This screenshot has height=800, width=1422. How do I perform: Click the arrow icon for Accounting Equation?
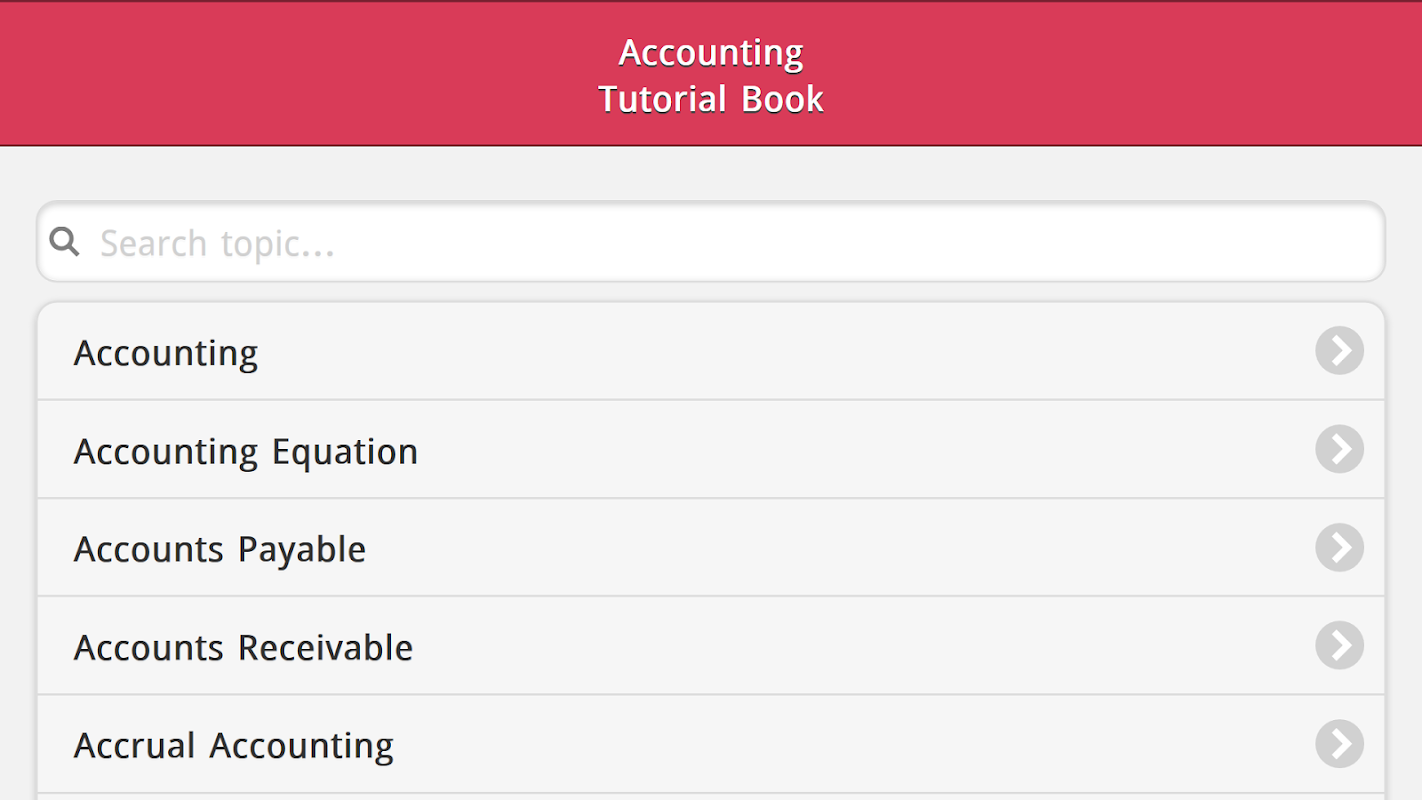tap(1339, 449)
